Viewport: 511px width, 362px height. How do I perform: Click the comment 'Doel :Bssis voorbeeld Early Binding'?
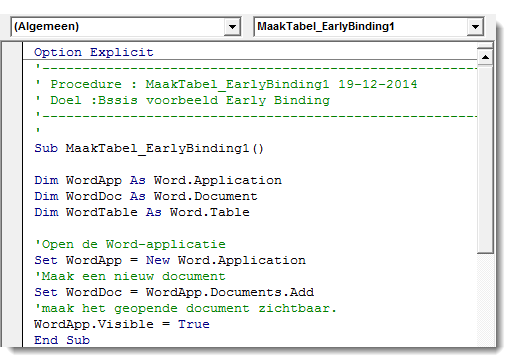pyautogui.click(x=182, y=100)
